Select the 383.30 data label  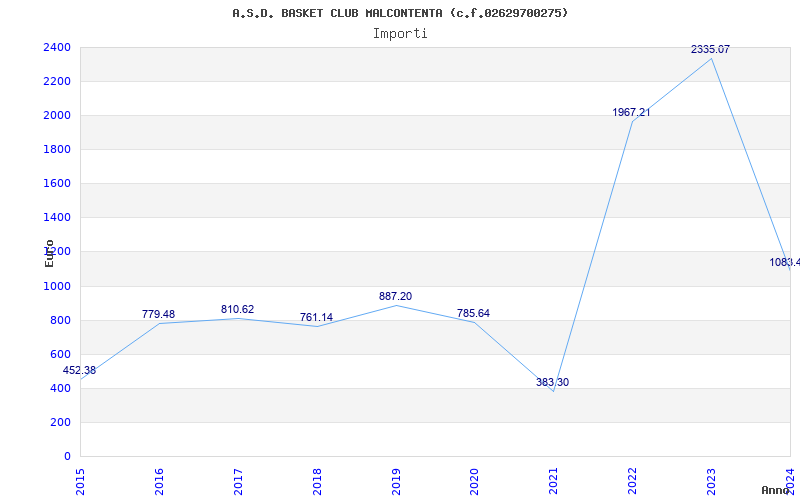coord(553,382)
